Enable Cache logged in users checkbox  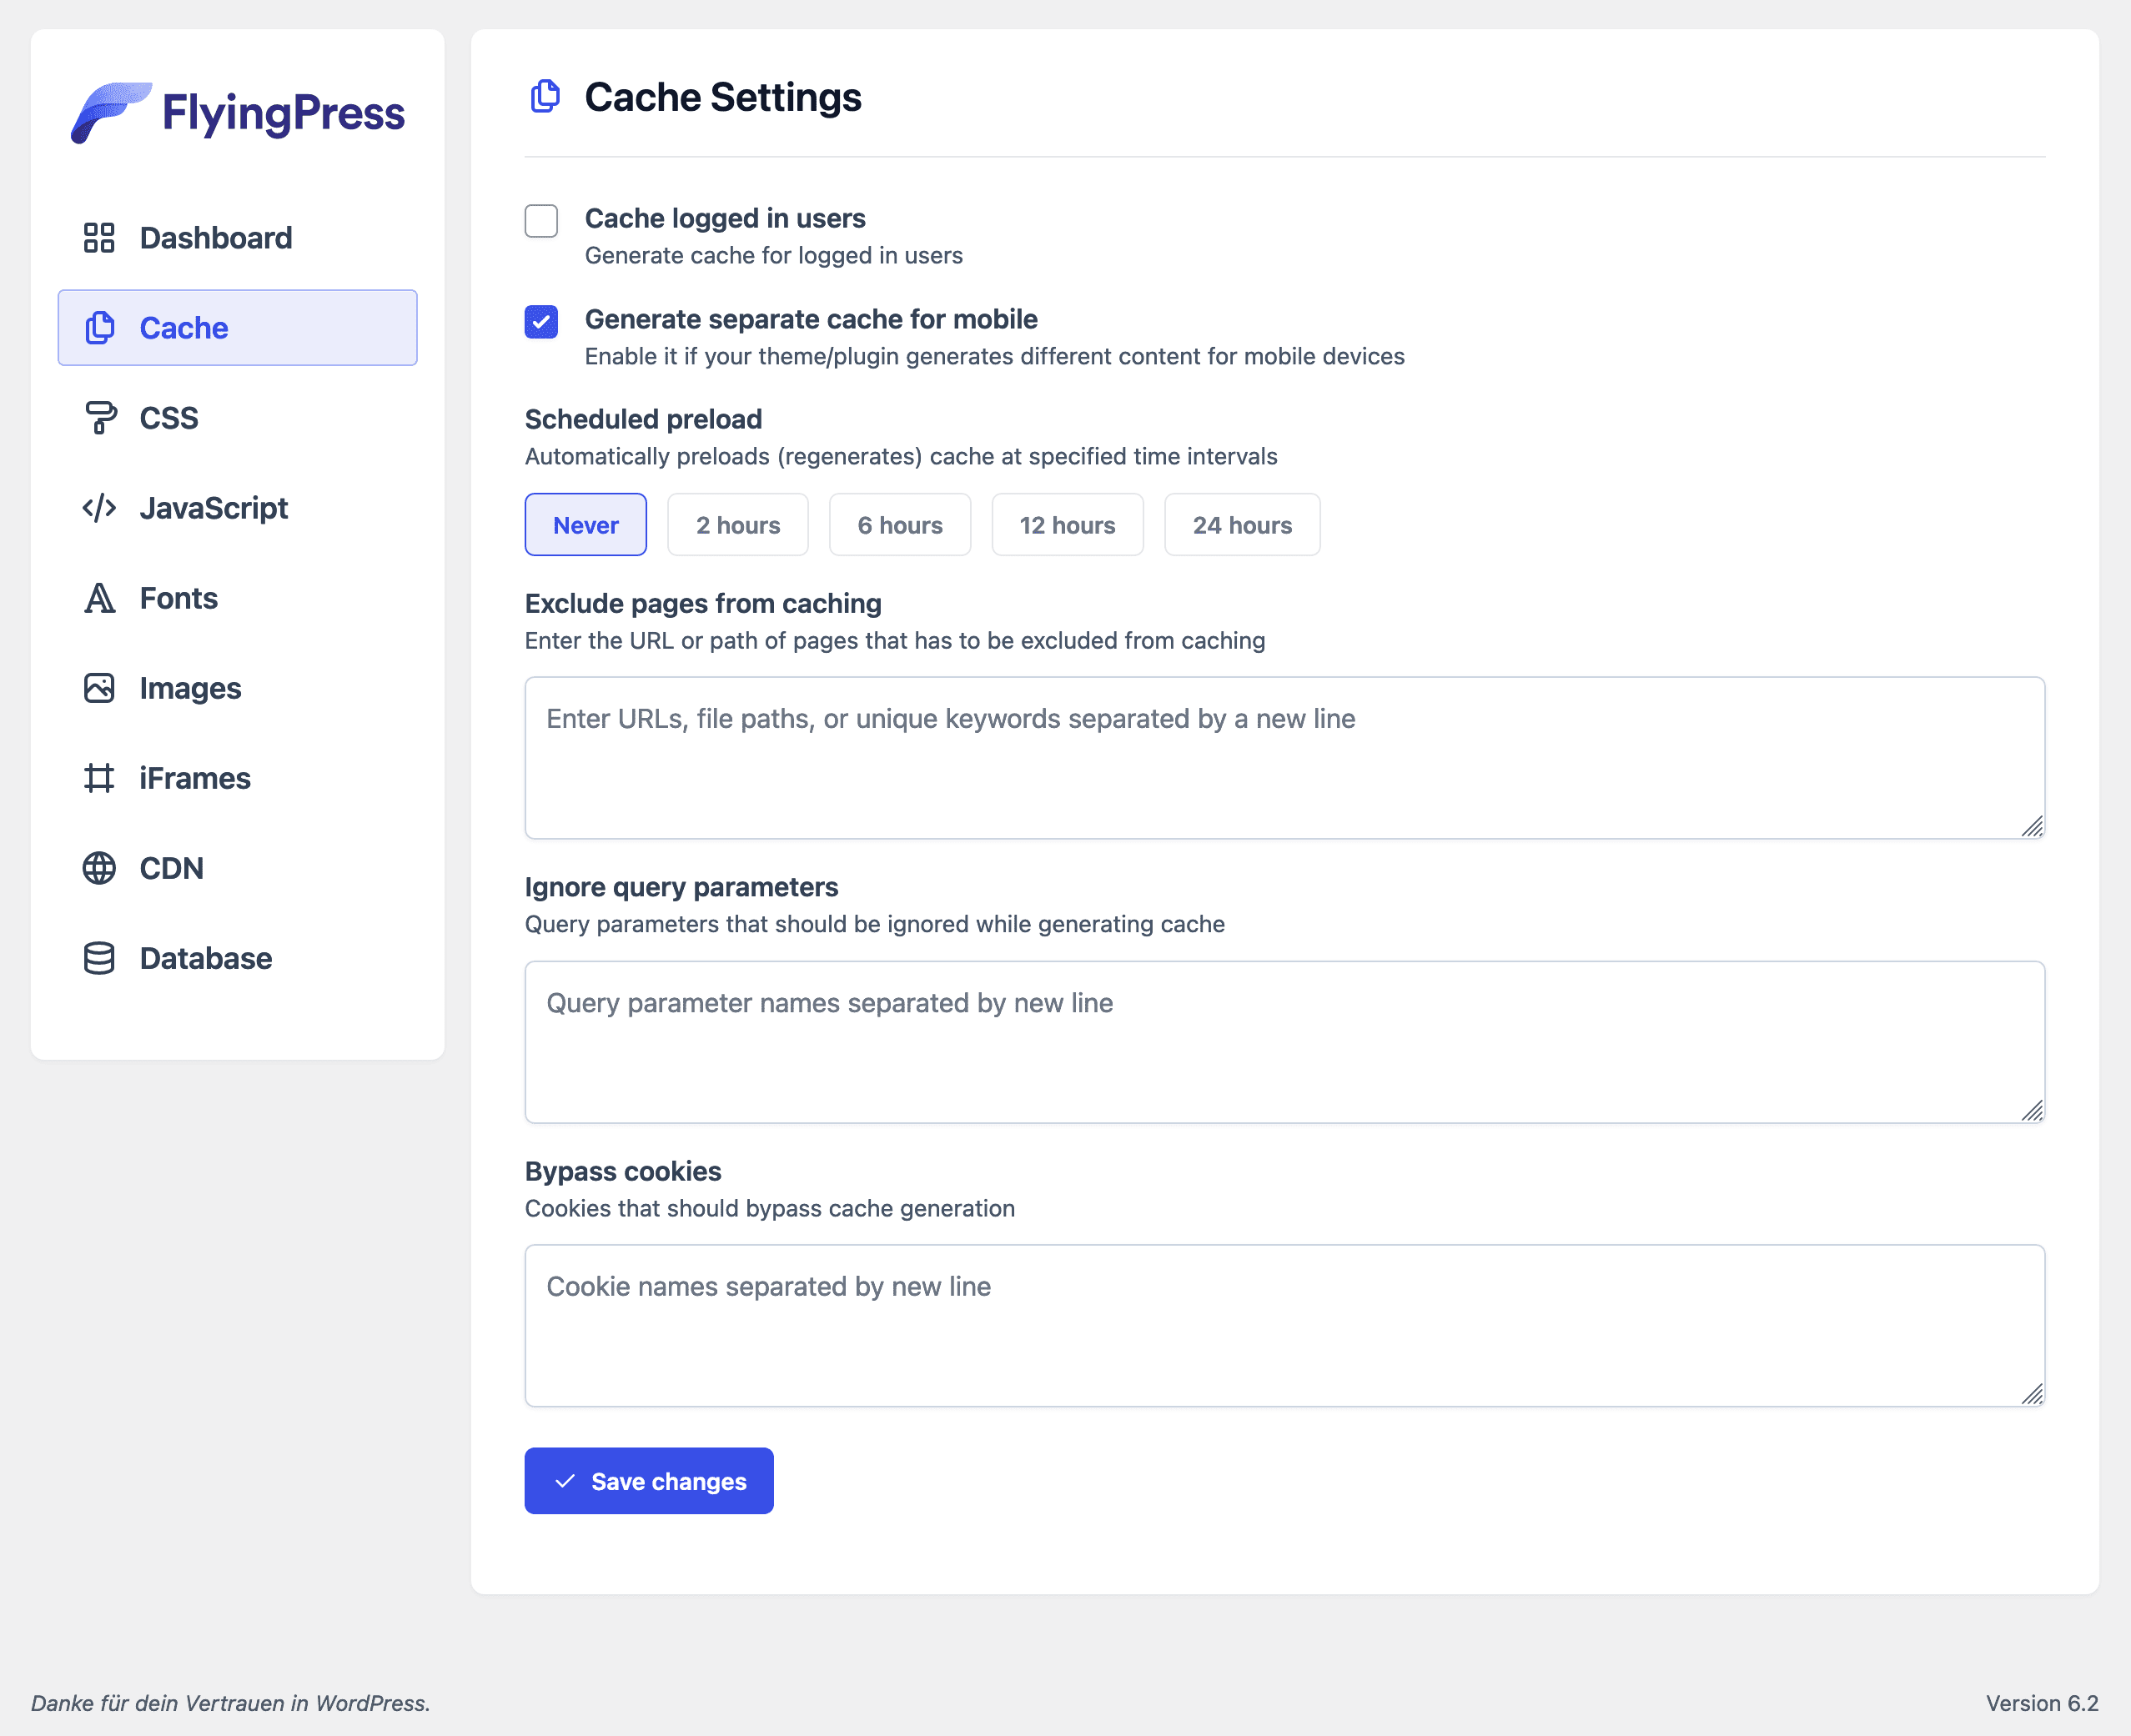tap(541, 221)
